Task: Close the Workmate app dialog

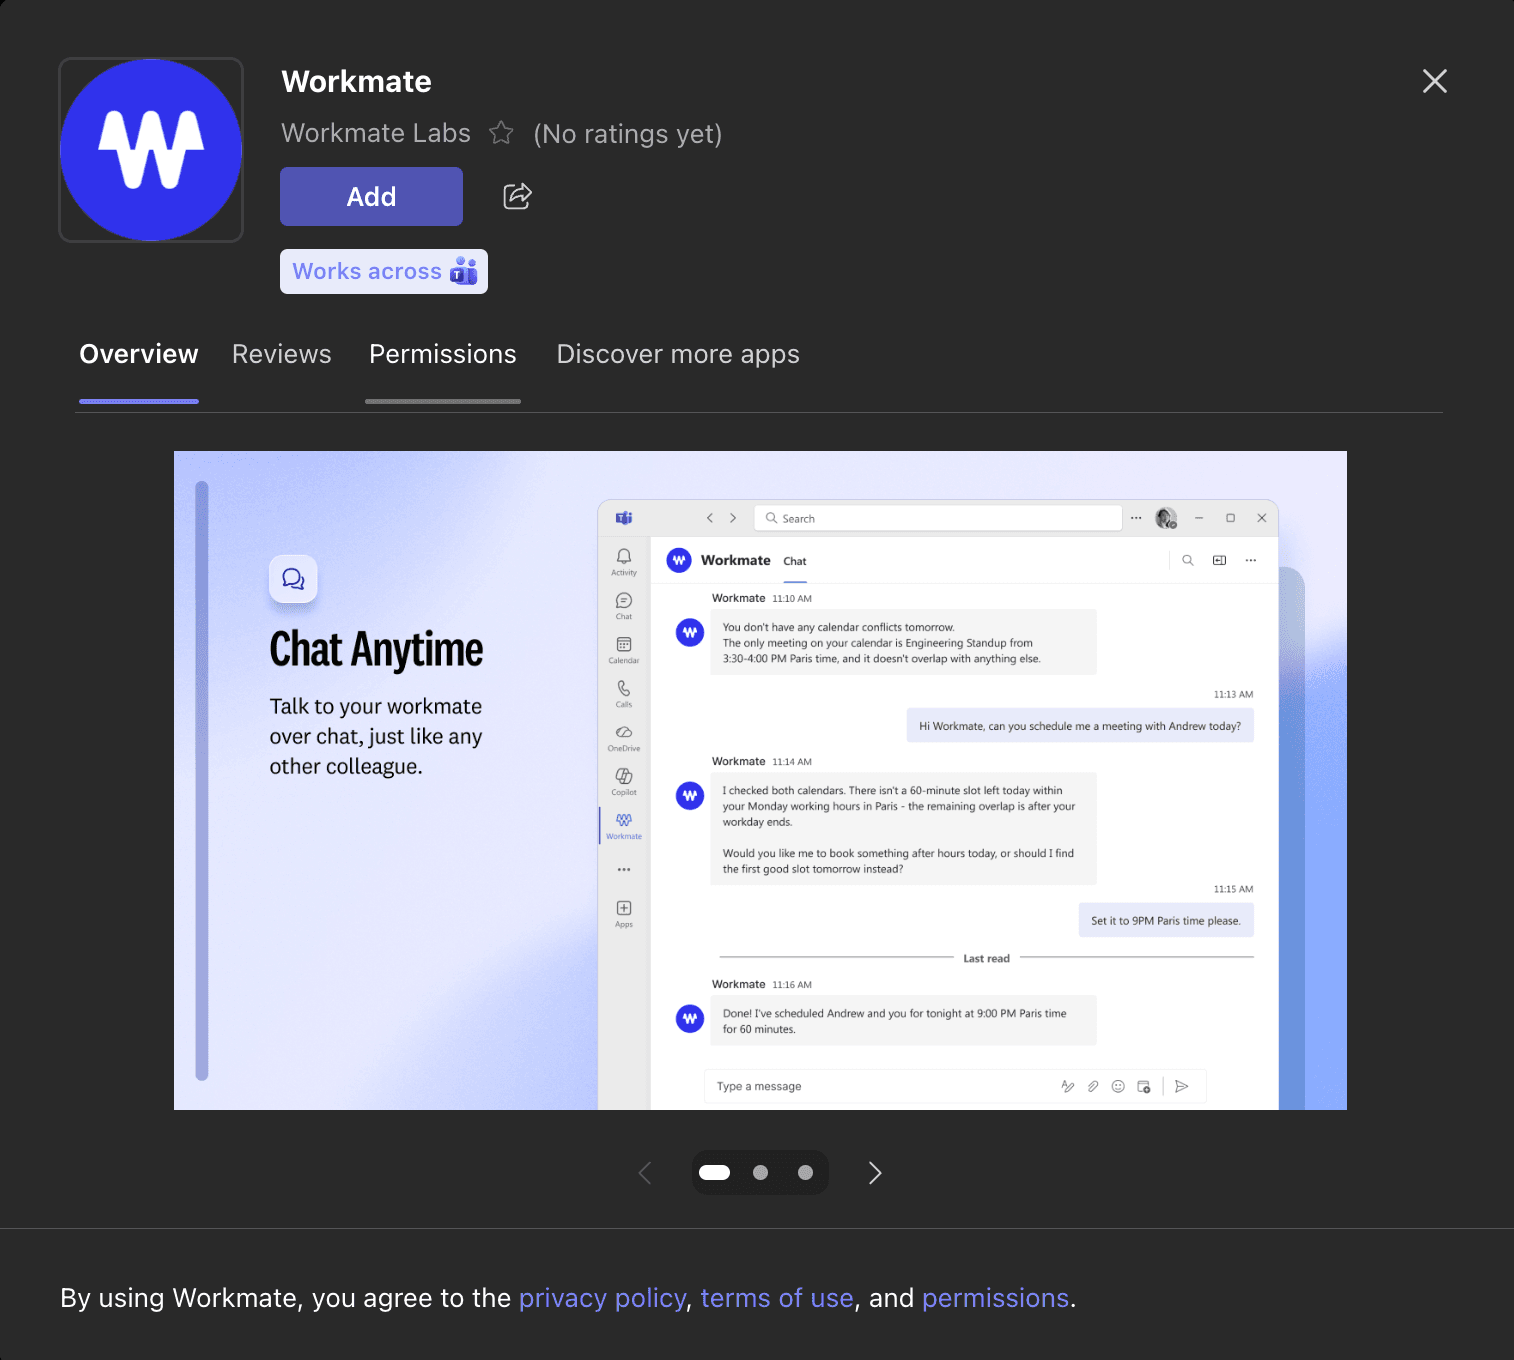Action: [1435, 81]
